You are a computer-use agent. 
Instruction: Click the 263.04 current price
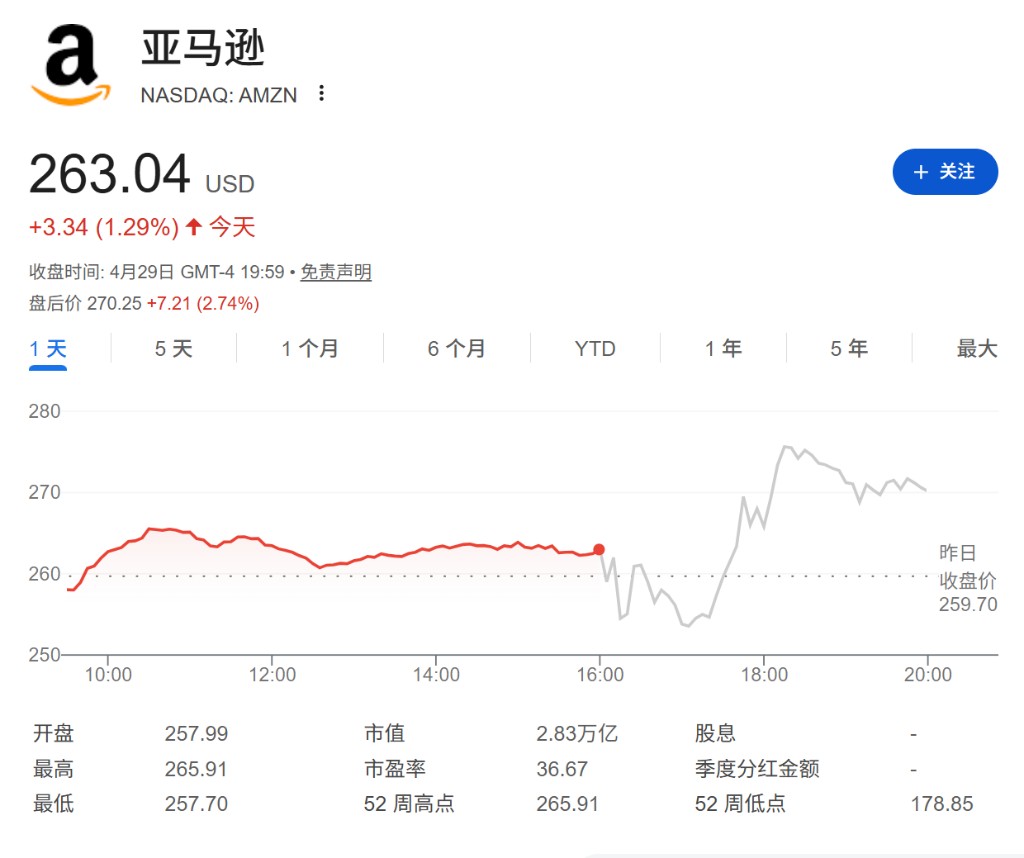[110, 175]
